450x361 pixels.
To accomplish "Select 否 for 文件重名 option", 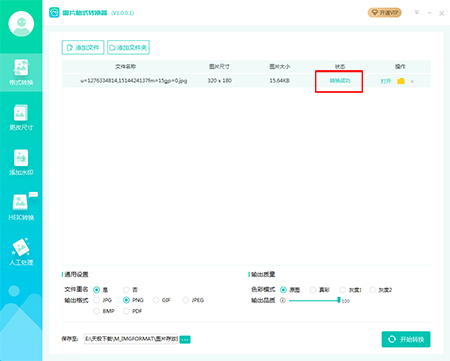I will [x=126, y=289].
